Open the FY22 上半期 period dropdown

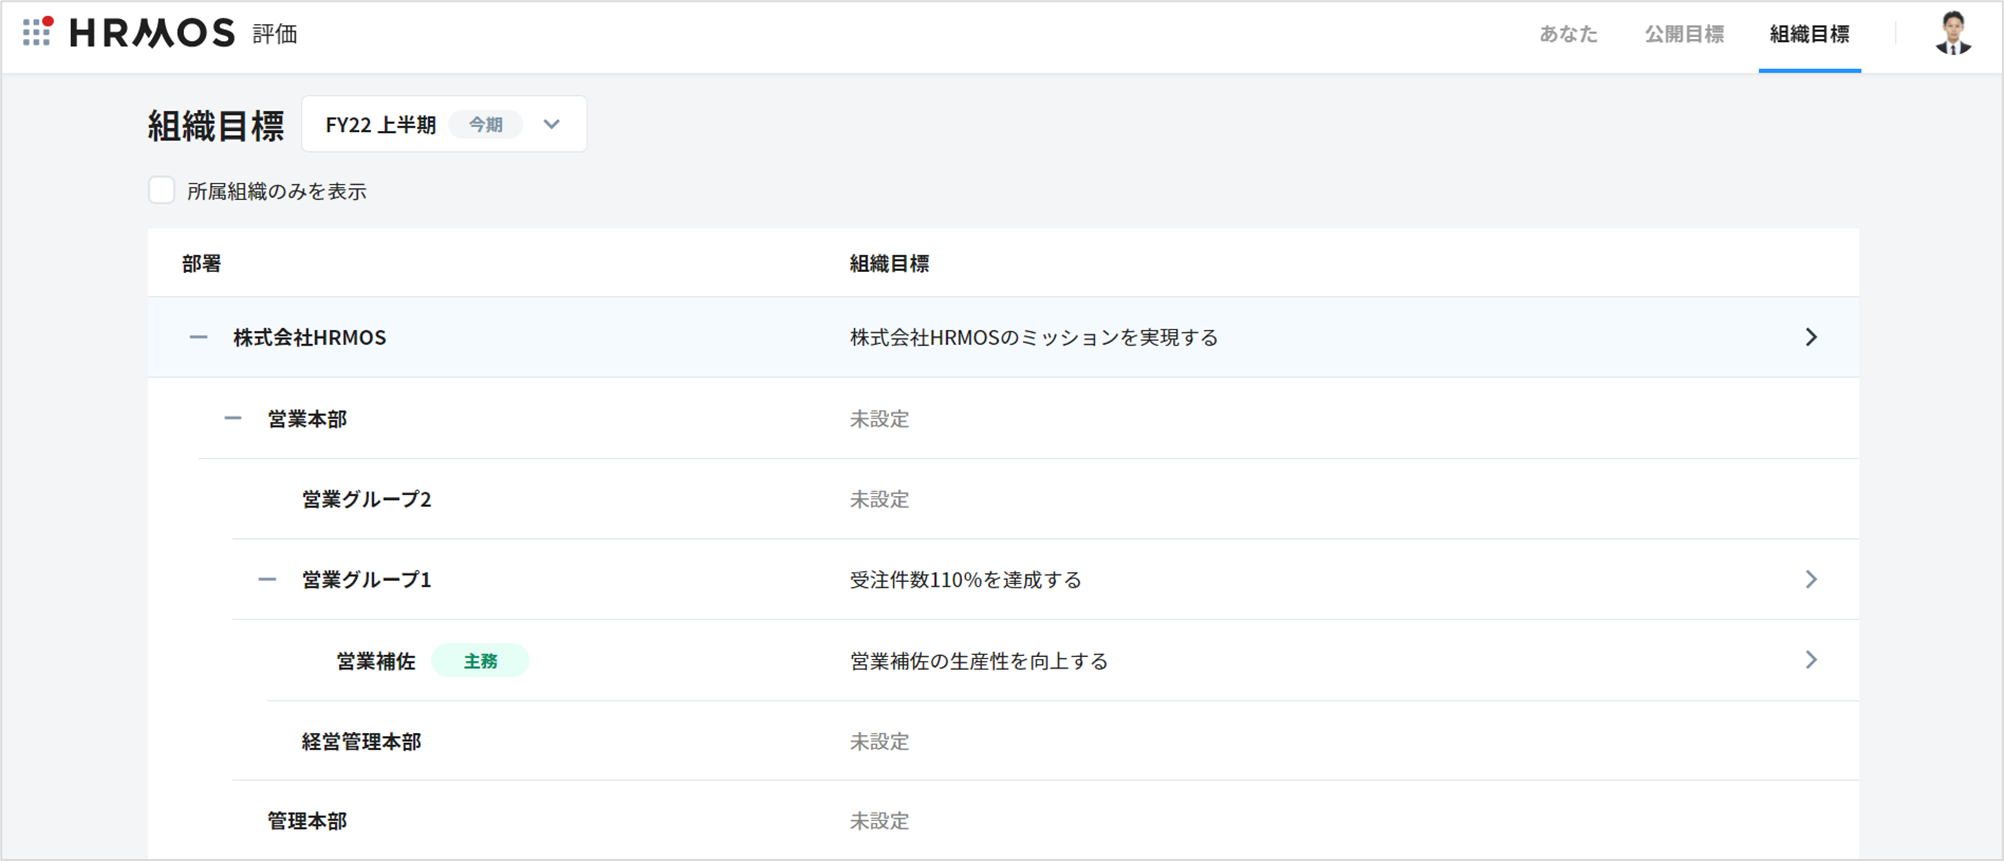pos(551,125)
